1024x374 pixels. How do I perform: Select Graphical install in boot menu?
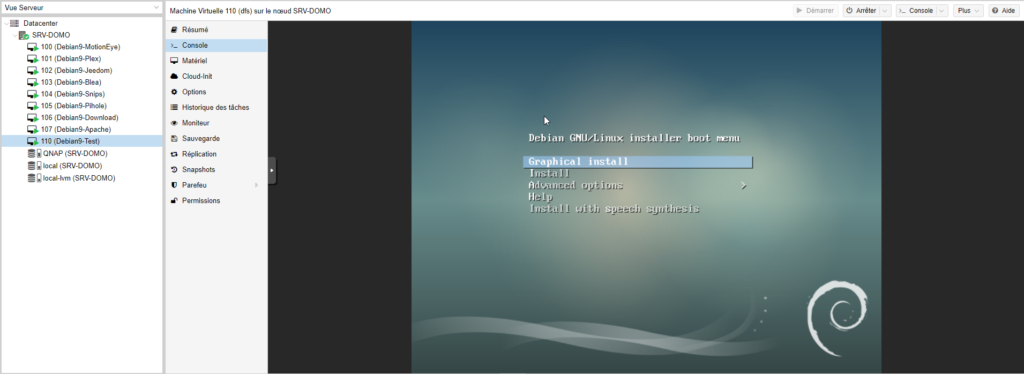point(637,161)
